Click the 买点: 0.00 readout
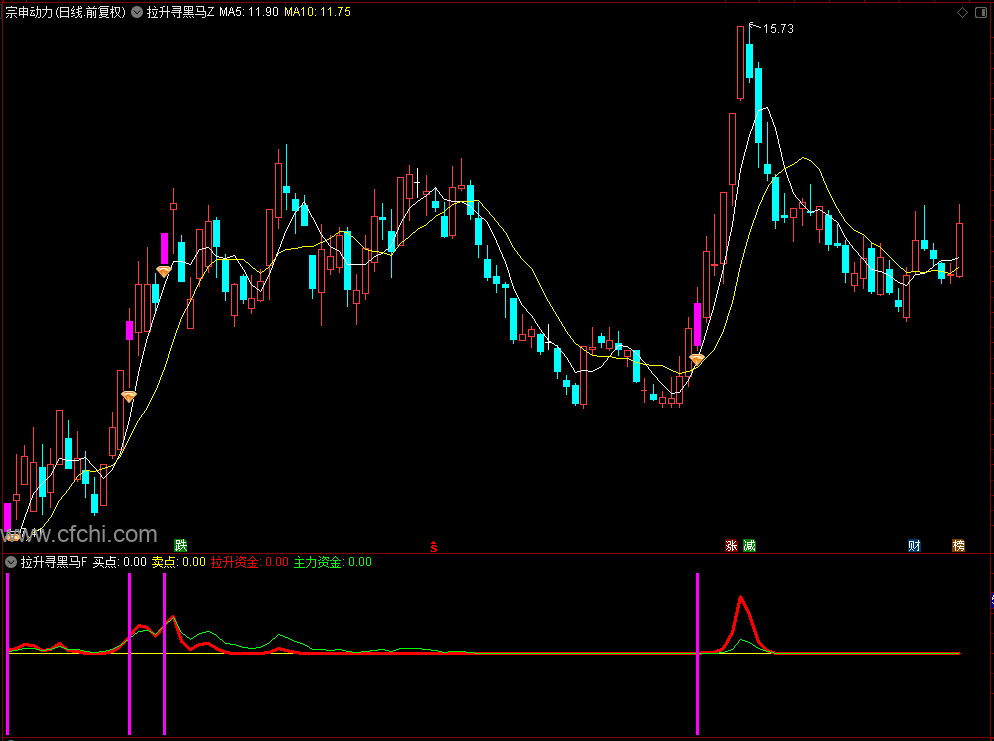The width and height of the screenshot is (994, 741). [119, 562]
